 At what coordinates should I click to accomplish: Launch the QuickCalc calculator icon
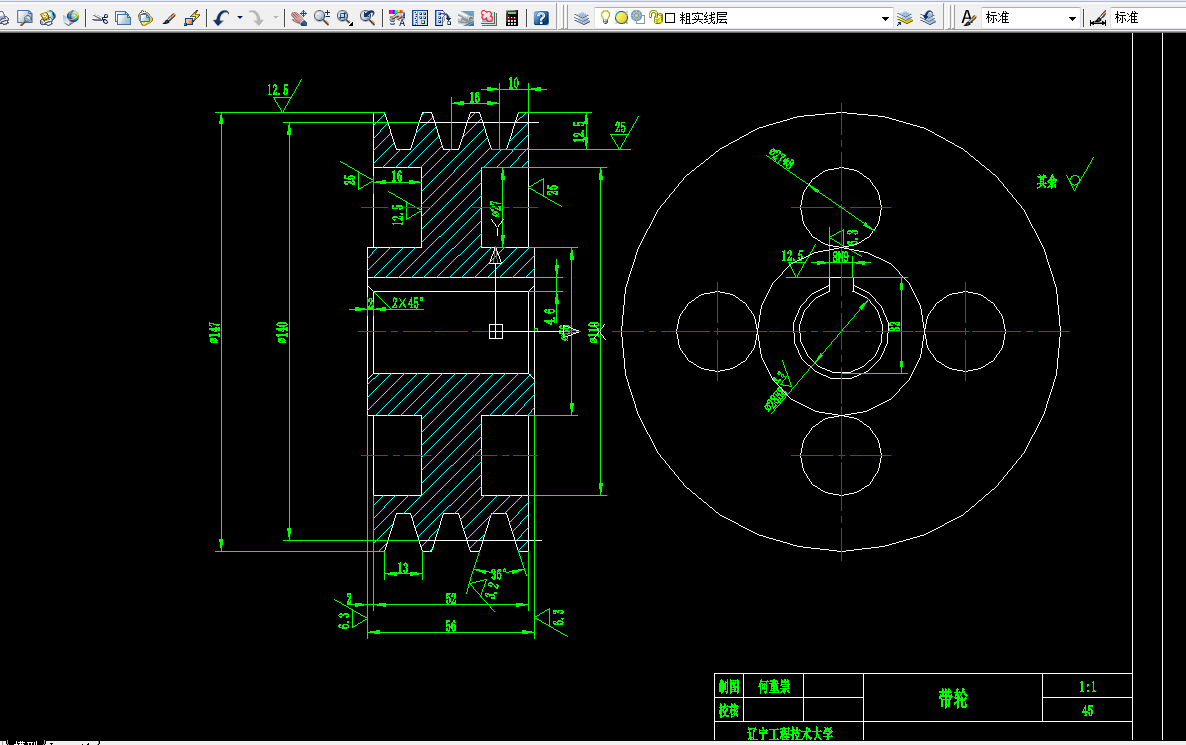tap(512, 17)
